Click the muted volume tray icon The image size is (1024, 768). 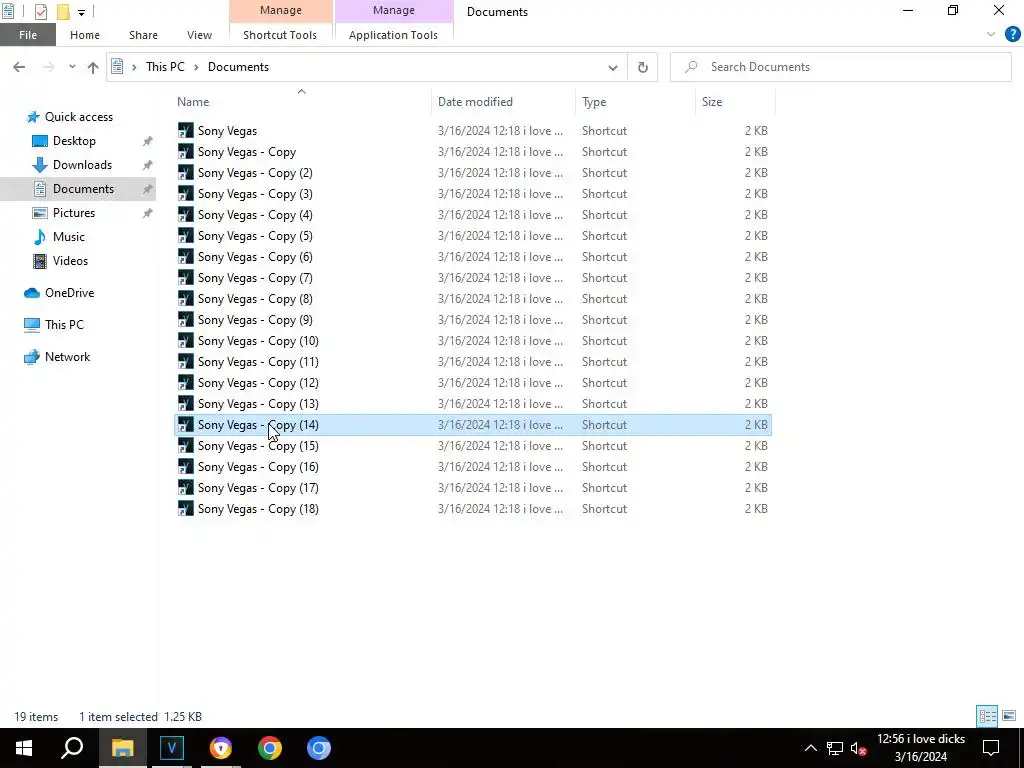coord(859,748)
